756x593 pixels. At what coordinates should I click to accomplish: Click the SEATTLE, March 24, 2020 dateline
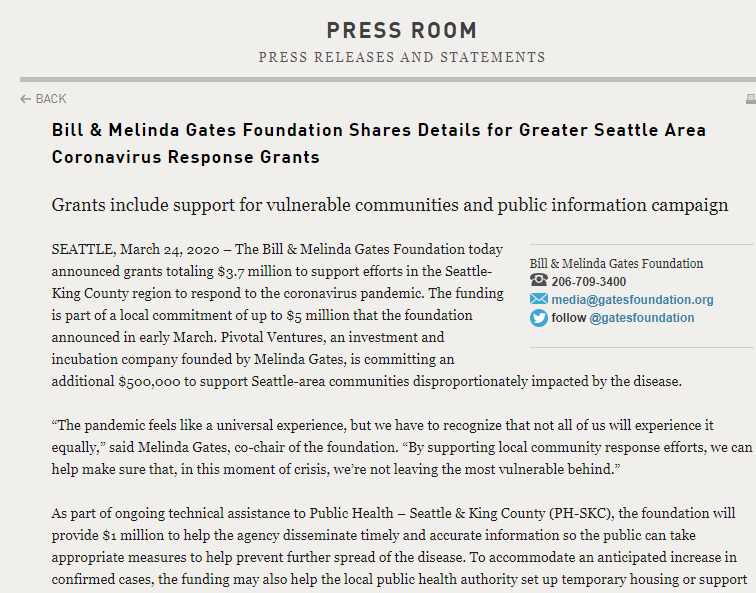140,249
